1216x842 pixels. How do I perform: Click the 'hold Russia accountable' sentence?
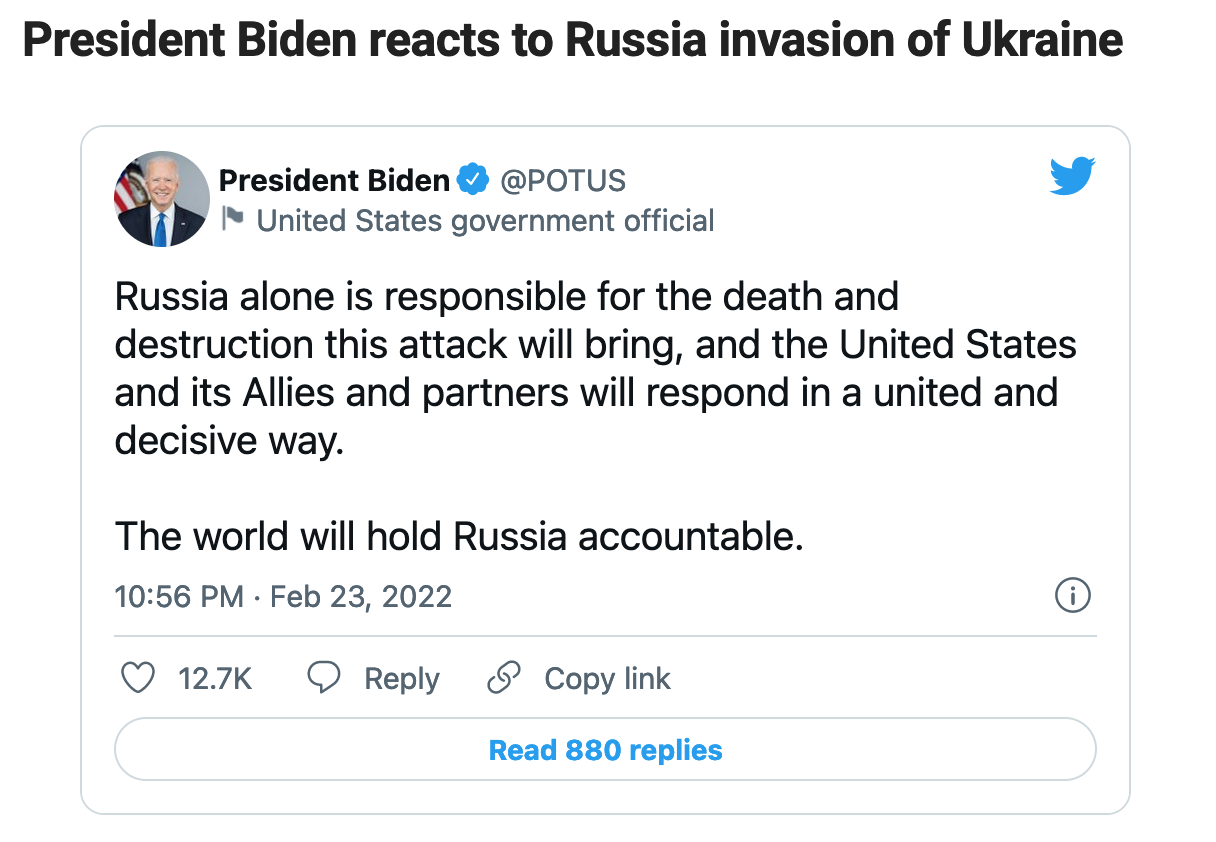coord(459,537)
